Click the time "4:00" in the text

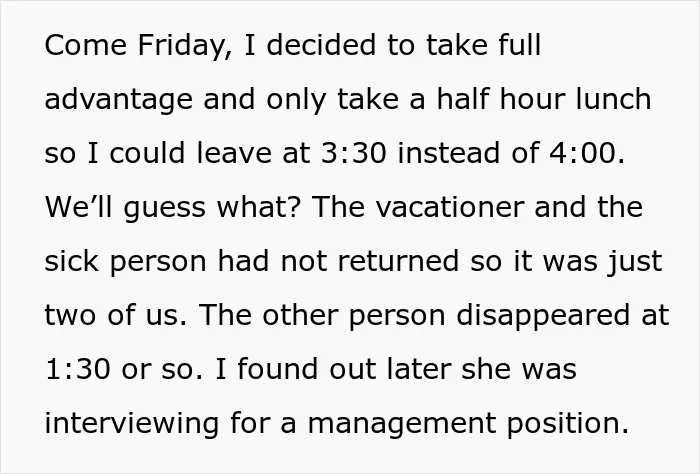click(x=583, y=153)
